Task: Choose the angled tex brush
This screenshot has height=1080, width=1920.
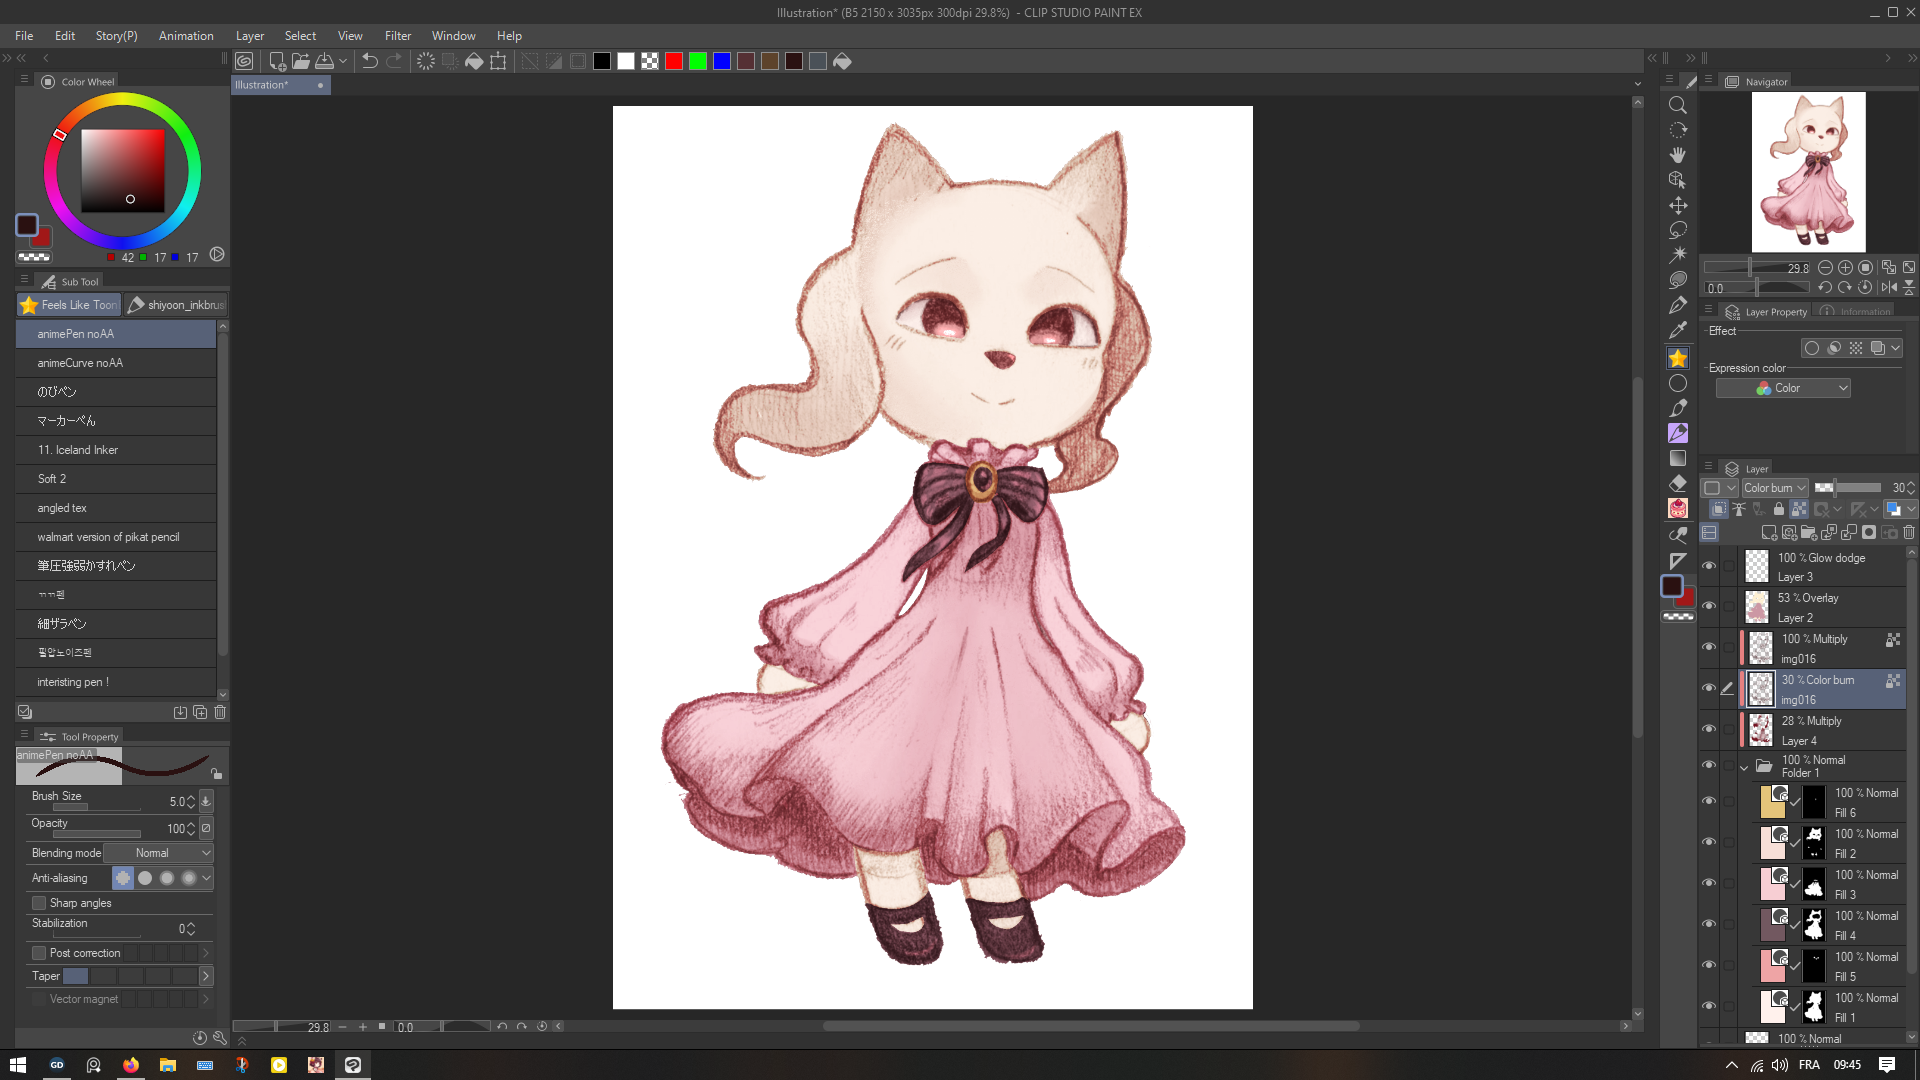Action: [116, 508]
